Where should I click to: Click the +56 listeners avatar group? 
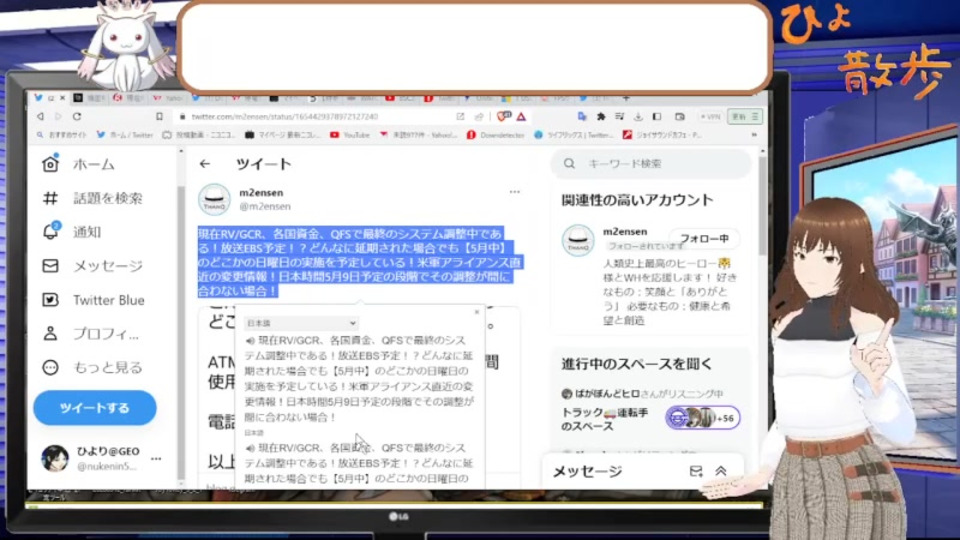point(702,418)
